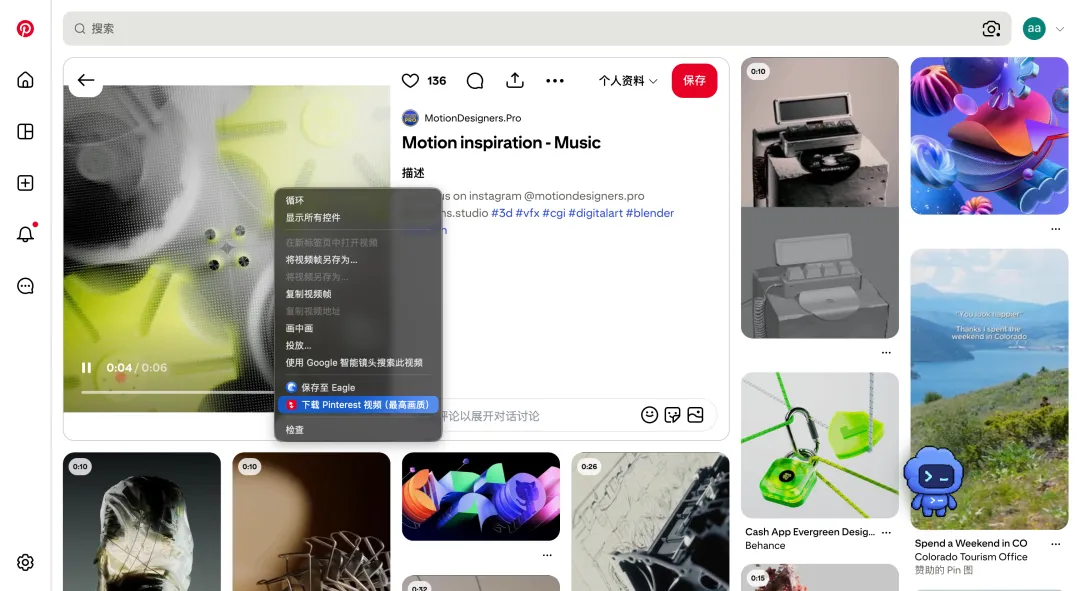This screenshot has height=591, width=1080.
Task: Open more options three dots on pin
Action: 554,81
